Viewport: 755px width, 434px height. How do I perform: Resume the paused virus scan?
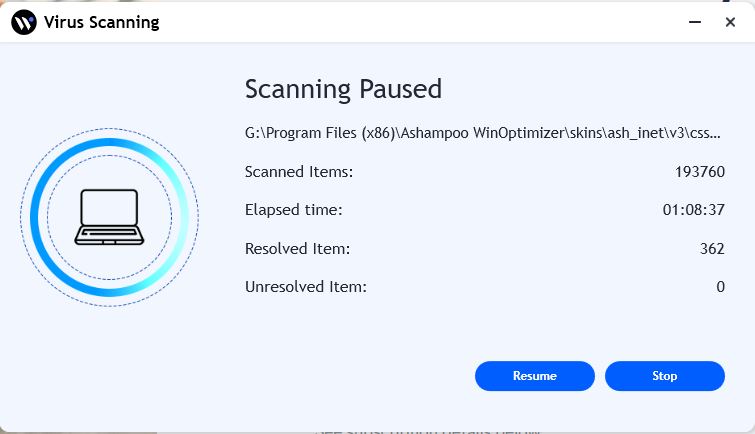coord(534,376)
